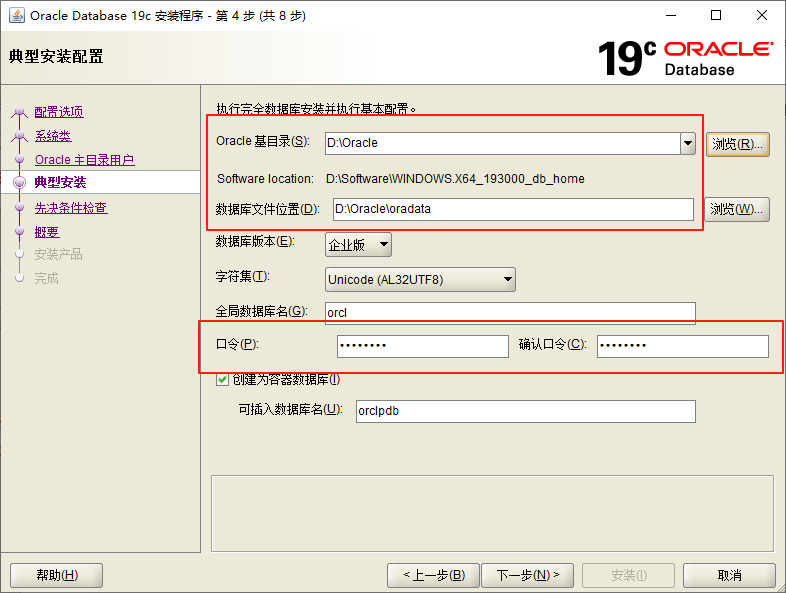The width and height of the screenshot is (786, 593).
Task: Open the 字符集 Unicode (AL32UTF8) dropdown
Action: (420, 279)
